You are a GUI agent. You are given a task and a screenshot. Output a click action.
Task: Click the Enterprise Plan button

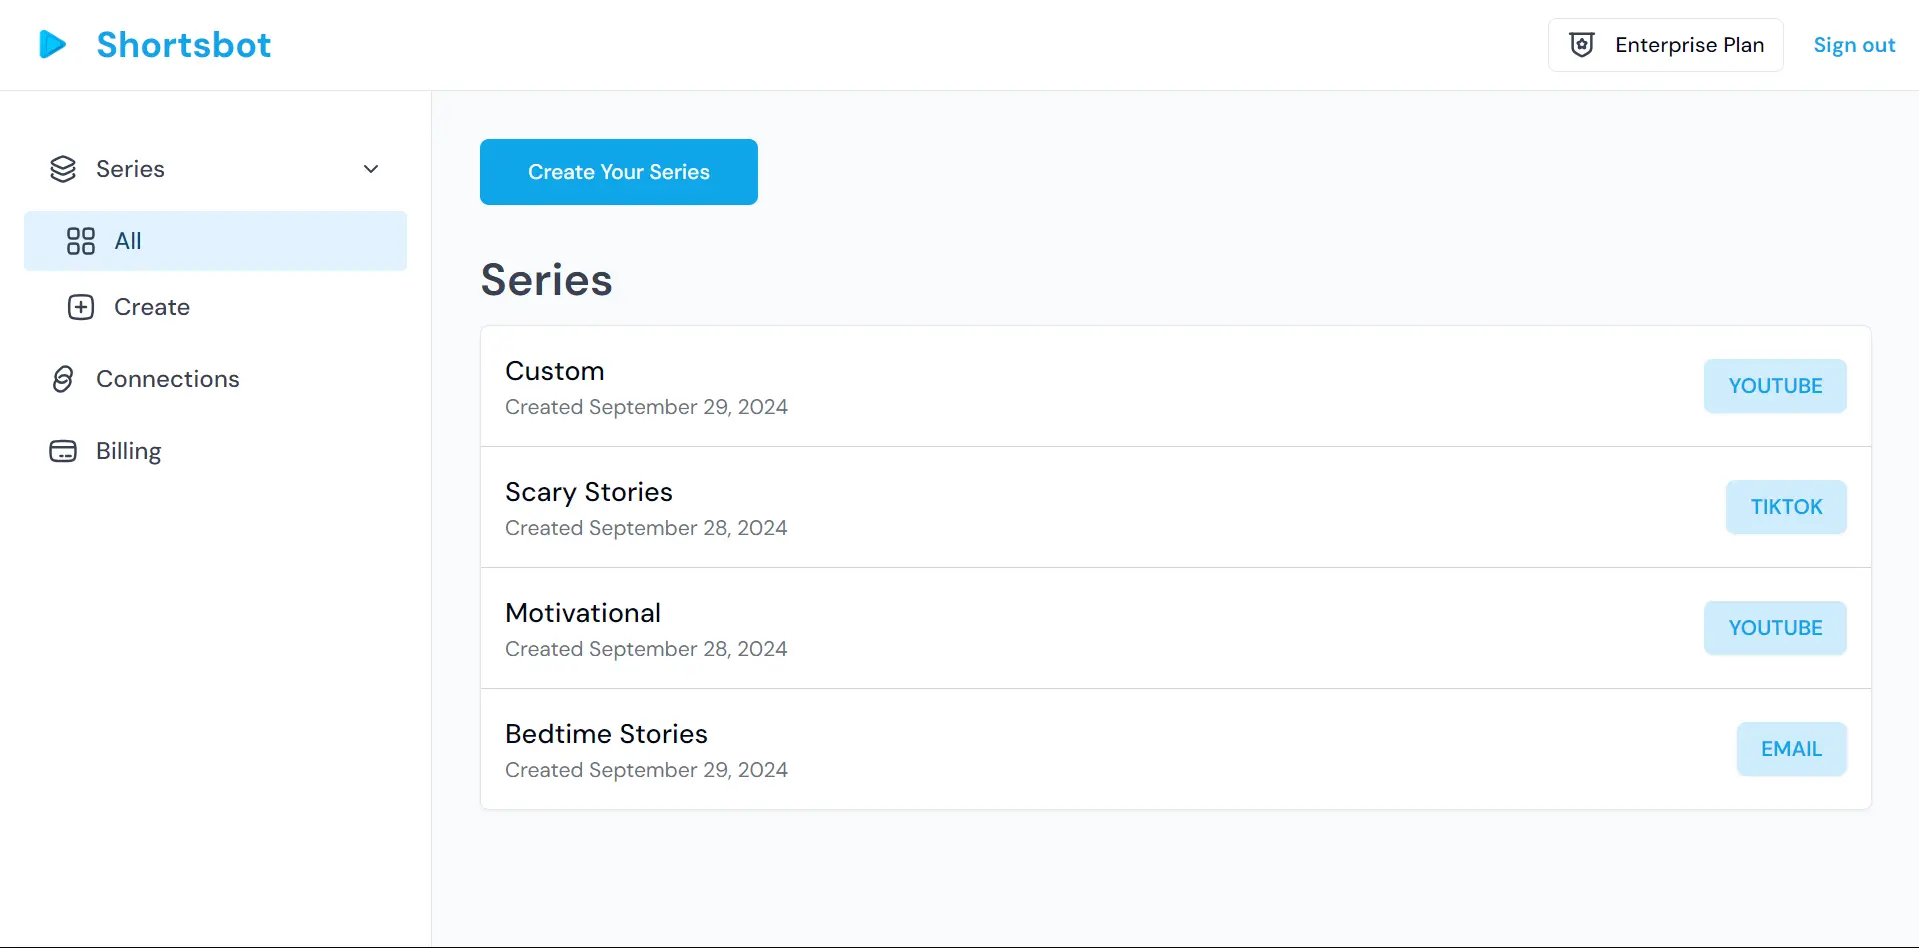click(1665, 45)
